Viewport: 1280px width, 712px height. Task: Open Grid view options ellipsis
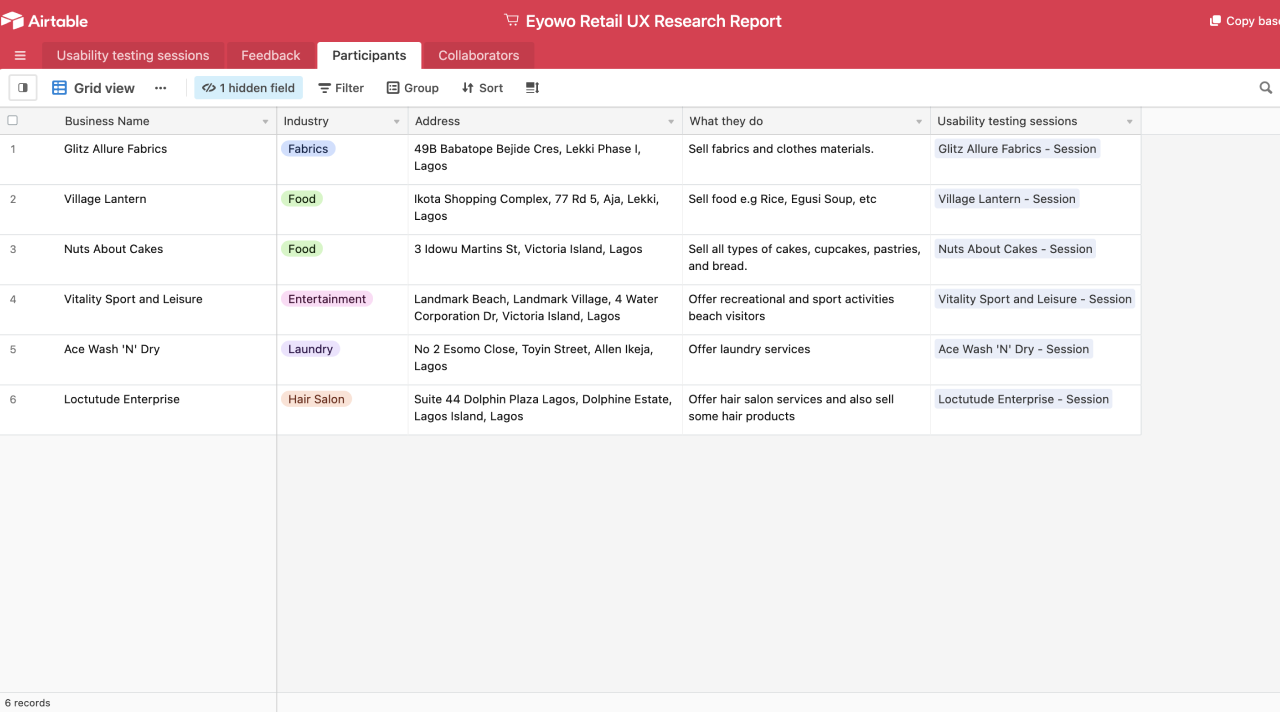tap(160, 88)
